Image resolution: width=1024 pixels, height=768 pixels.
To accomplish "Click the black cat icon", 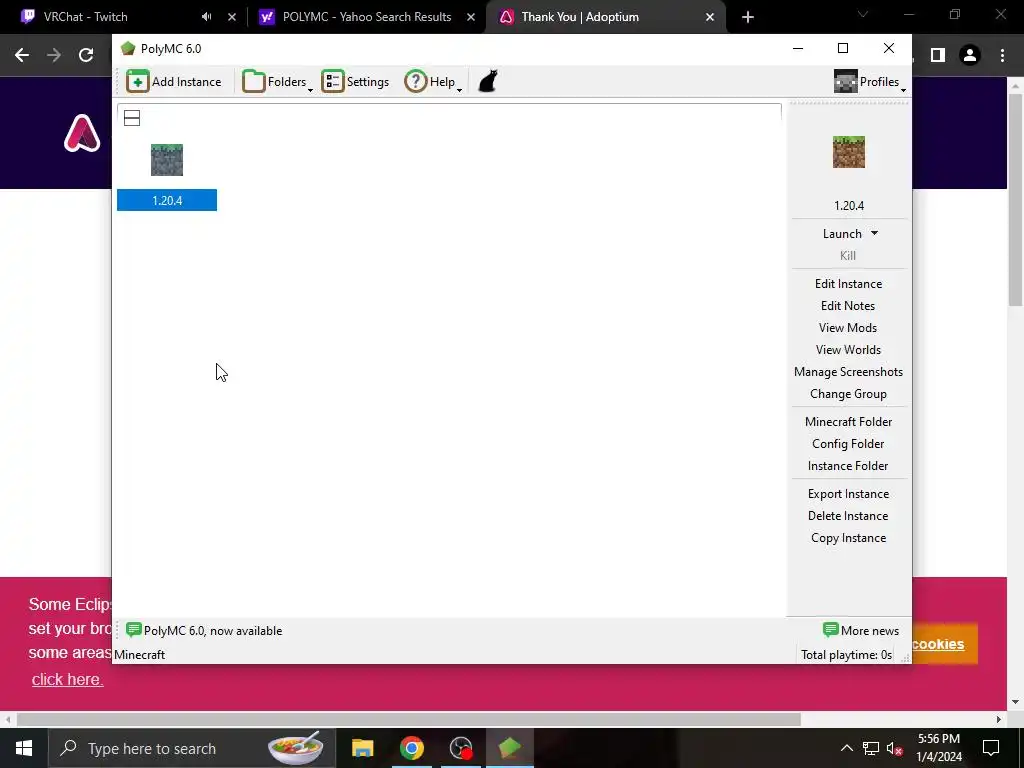I will point(488,82).
